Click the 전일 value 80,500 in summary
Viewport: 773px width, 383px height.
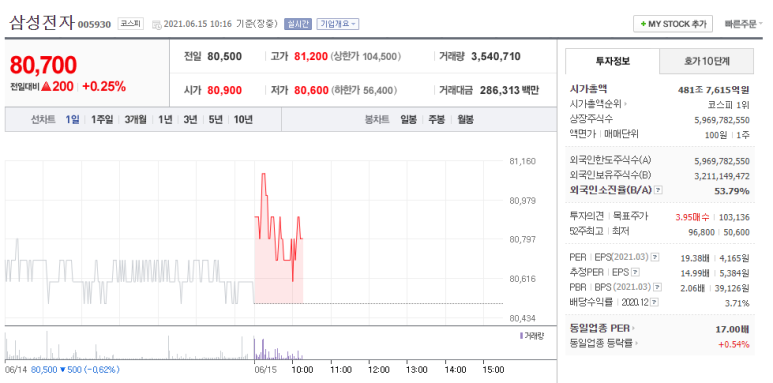pos(224,57)
